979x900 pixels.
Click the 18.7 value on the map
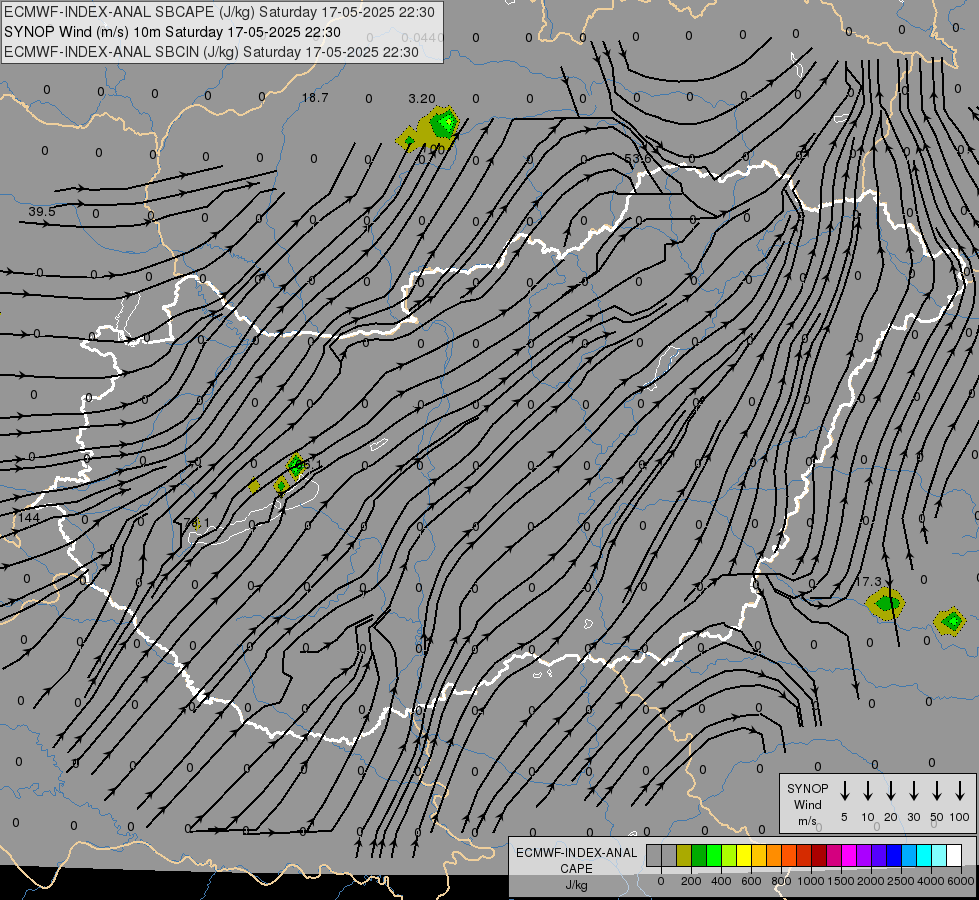[315, 98]
